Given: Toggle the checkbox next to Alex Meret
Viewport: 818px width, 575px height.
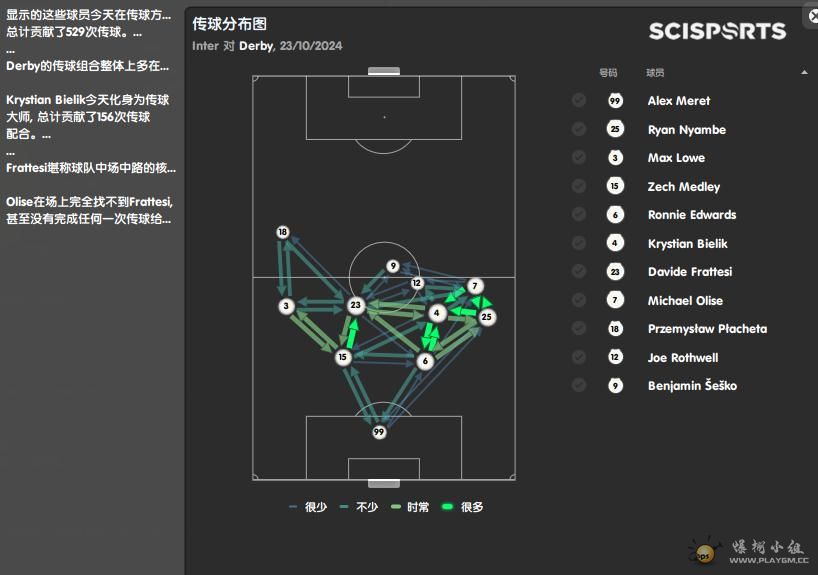Looking at the screenshot, I should click(x=579, y=101).
